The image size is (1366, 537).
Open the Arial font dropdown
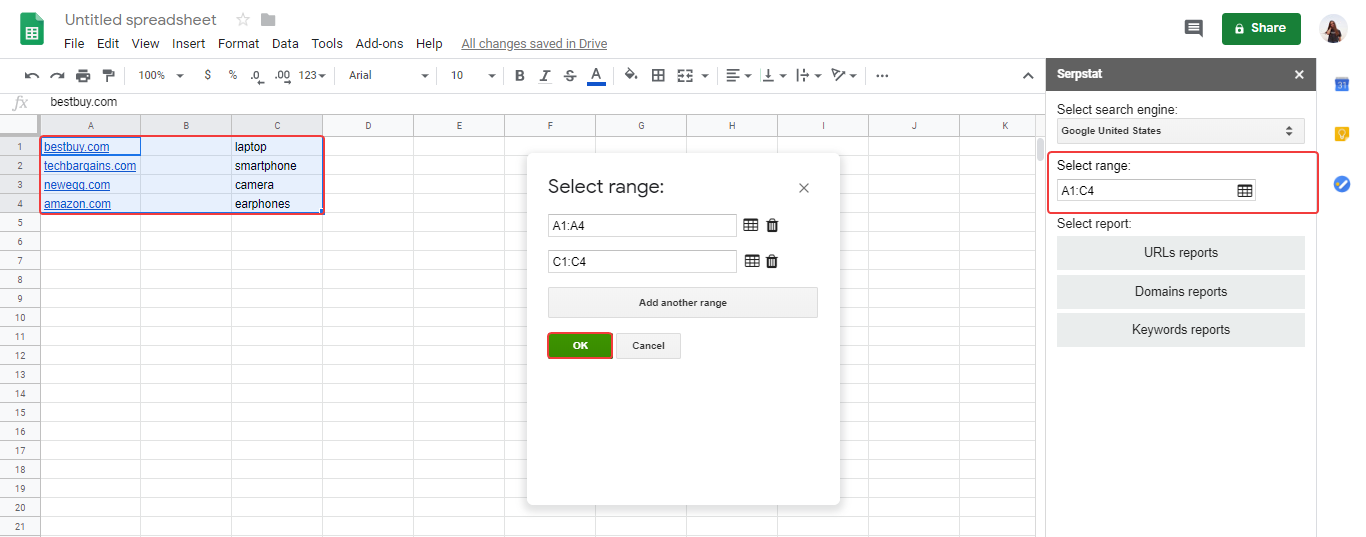click(x=388, y=76)
